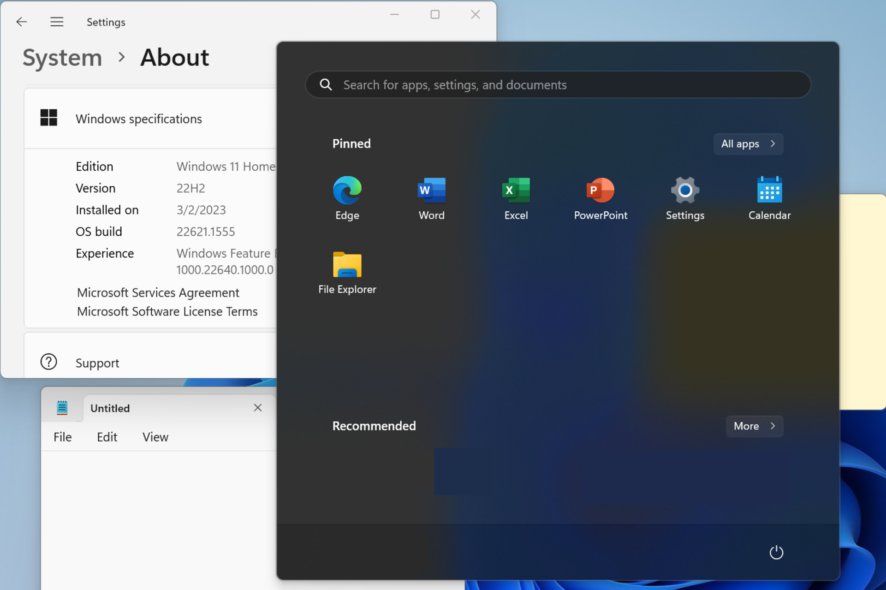Click the search magnifier icon
This screenshot has height=590, width=886.
[x=325, y=85]
